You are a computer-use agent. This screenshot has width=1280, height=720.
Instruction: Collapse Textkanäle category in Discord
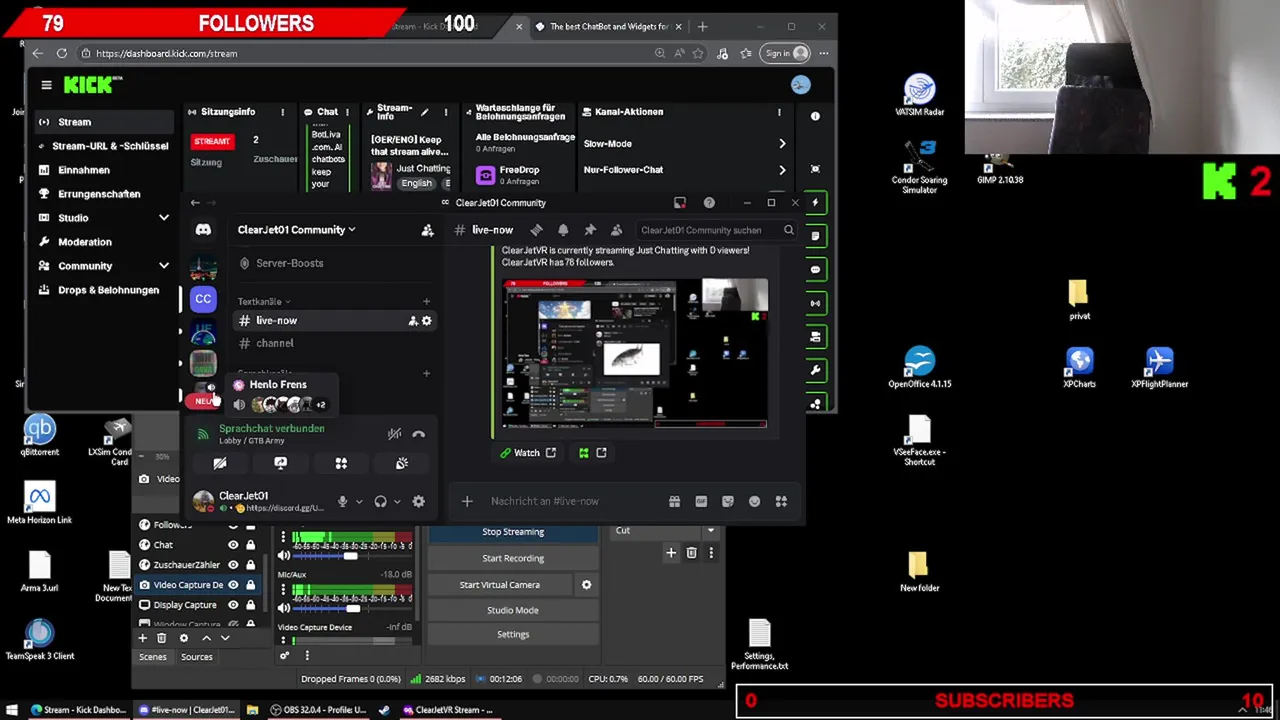tap(263, 301)
